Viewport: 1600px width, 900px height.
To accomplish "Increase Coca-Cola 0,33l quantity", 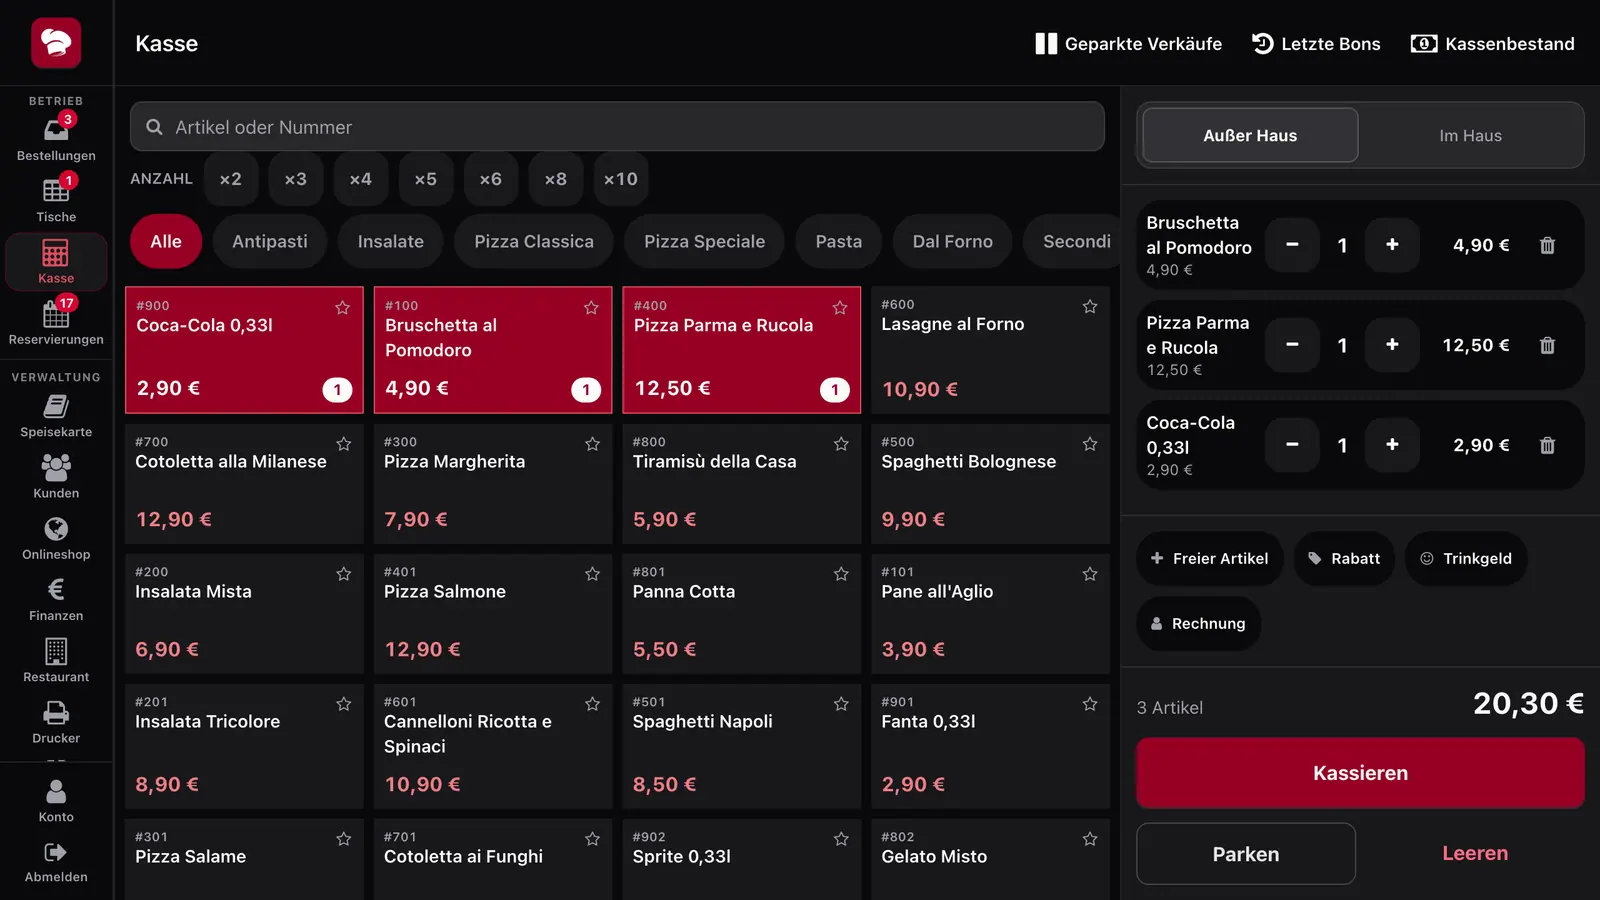I will click(1392, 445).
